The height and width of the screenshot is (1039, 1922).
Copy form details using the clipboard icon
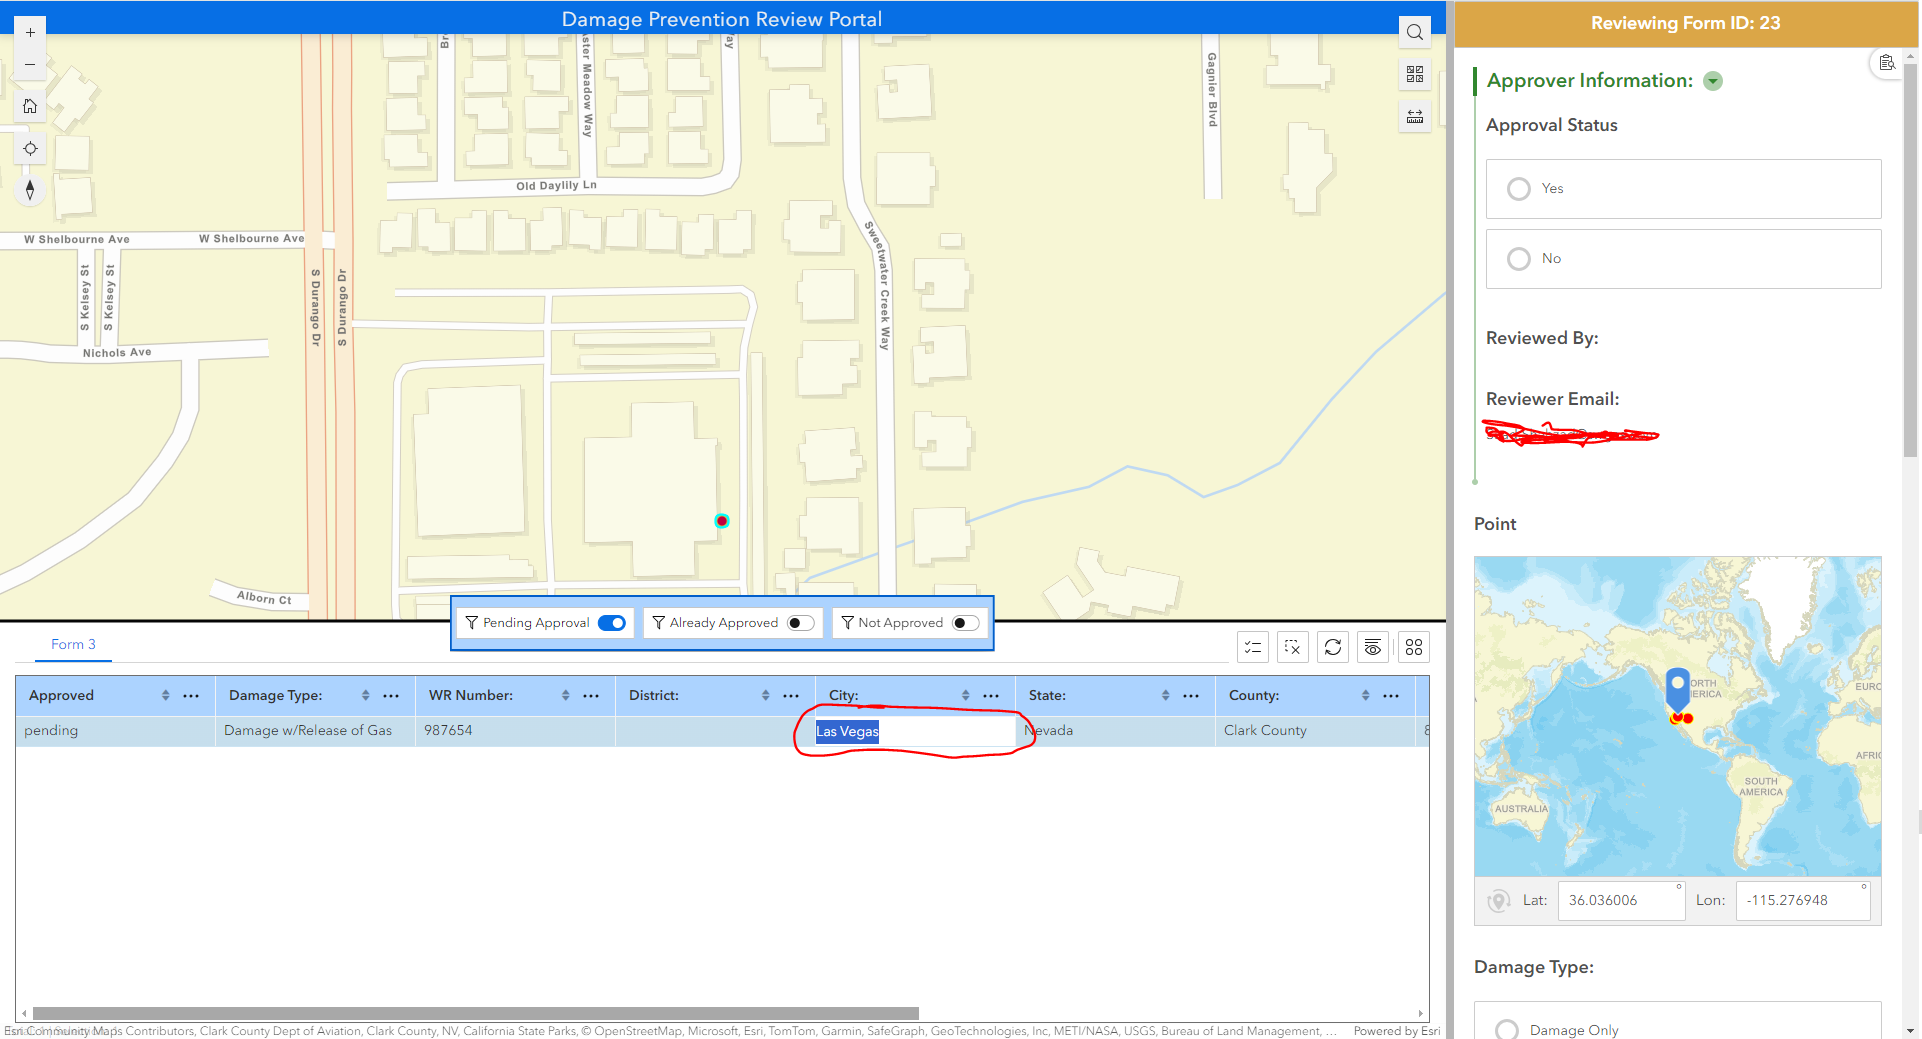pos(1887,62)
